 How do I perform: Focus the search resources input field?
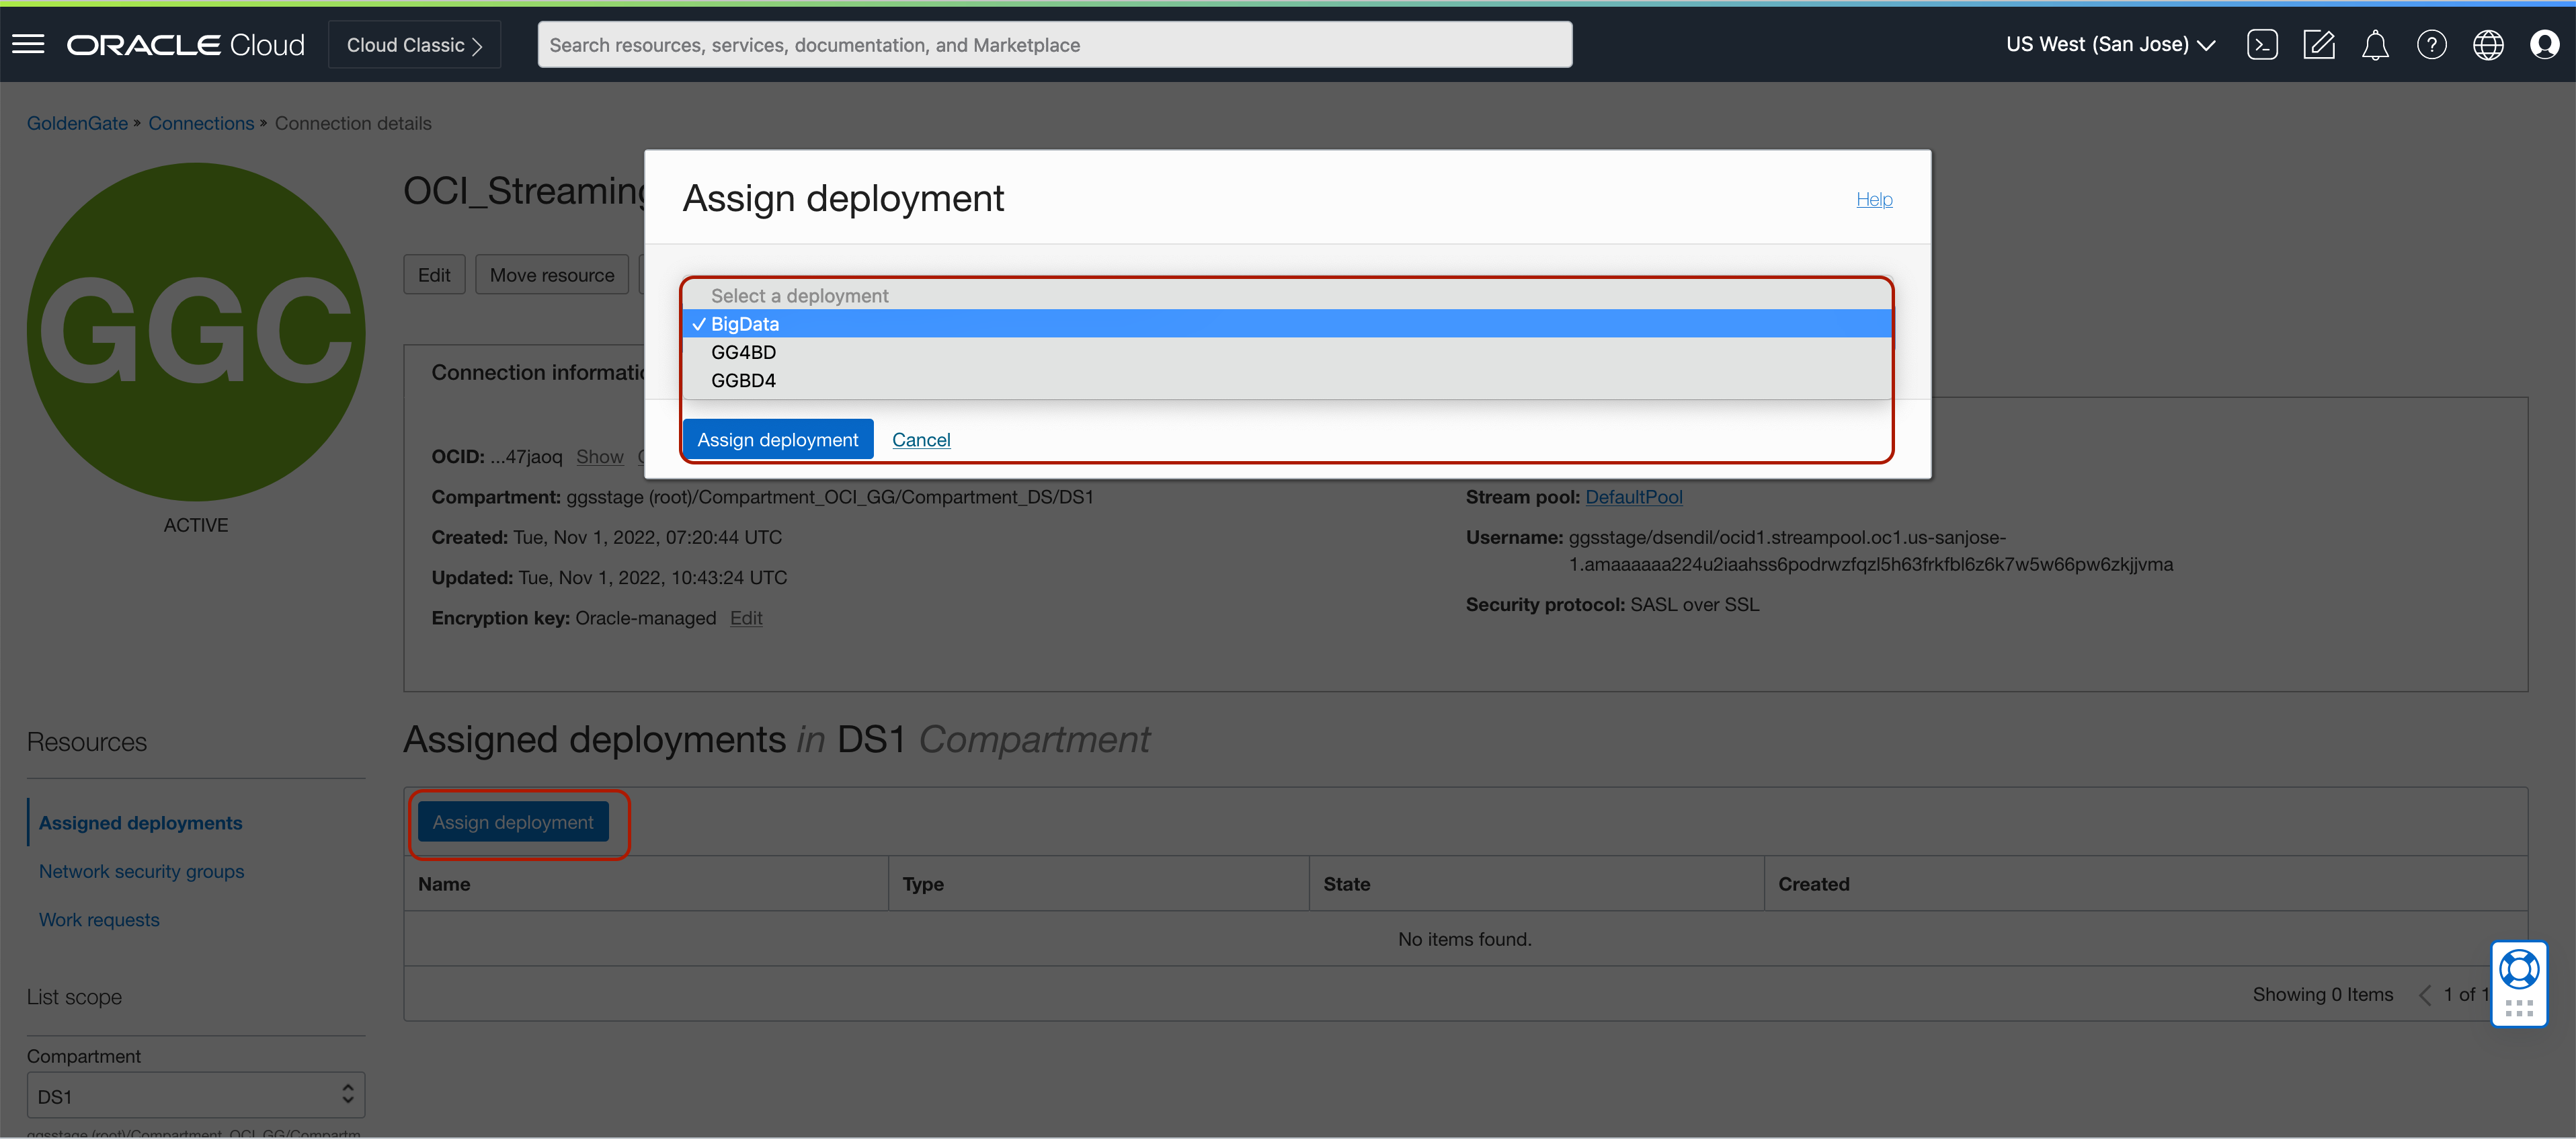pos(1054,45)
